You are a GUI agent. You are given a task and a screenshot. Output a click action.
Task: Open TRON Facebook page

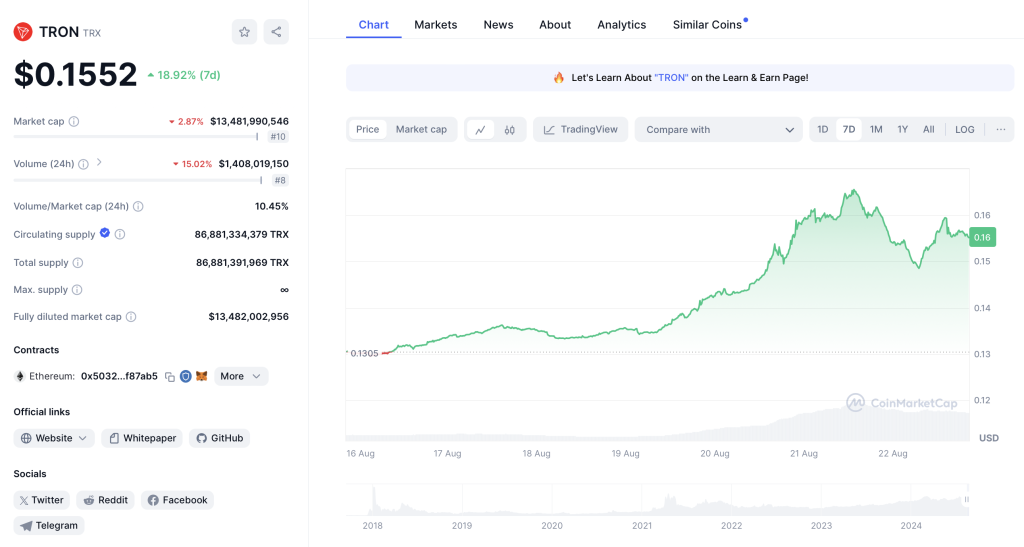(177, 500)
